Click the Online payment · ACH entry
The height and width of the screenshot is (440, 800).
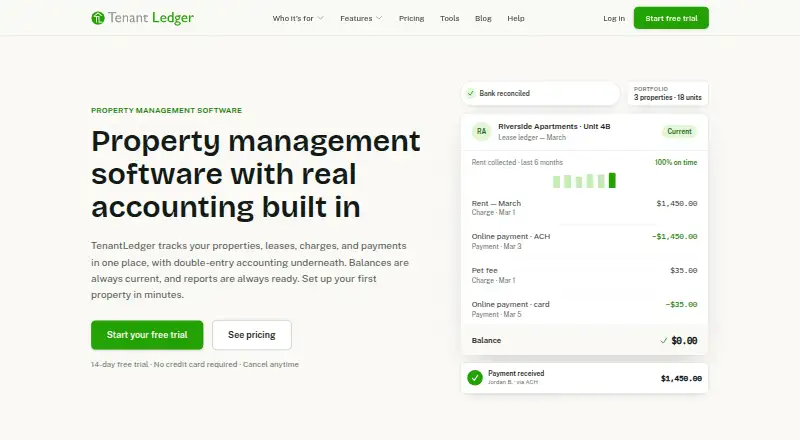pos(511,236)
